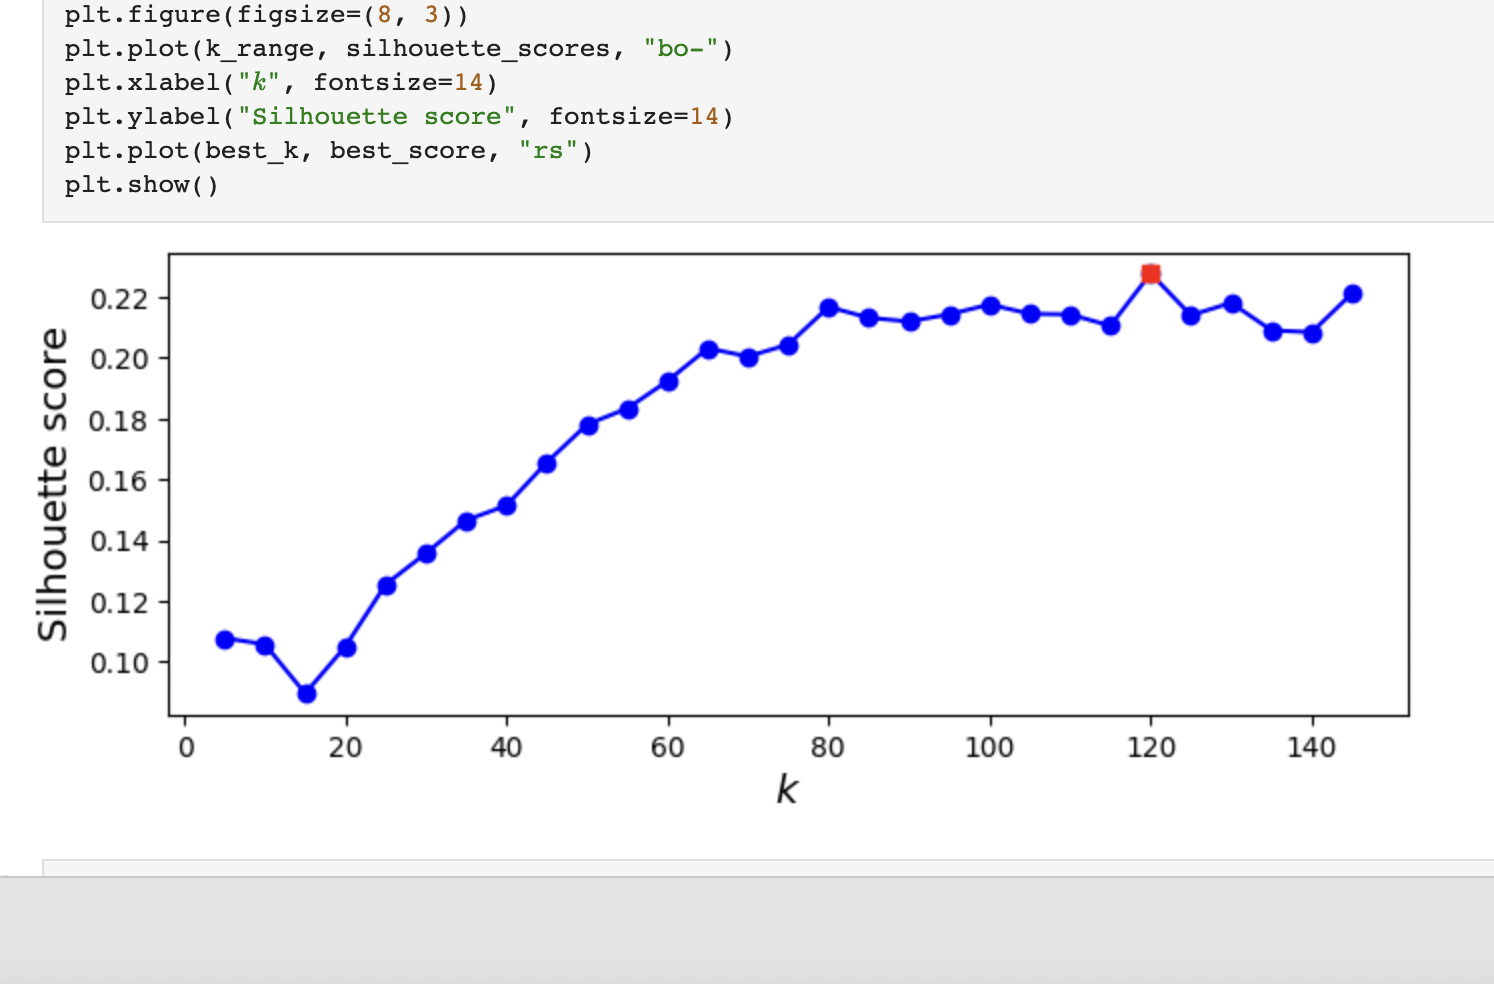
Task: Click the "k" string in plt.xlabel code
Action: pyautogui.click(x=259, y=83)
